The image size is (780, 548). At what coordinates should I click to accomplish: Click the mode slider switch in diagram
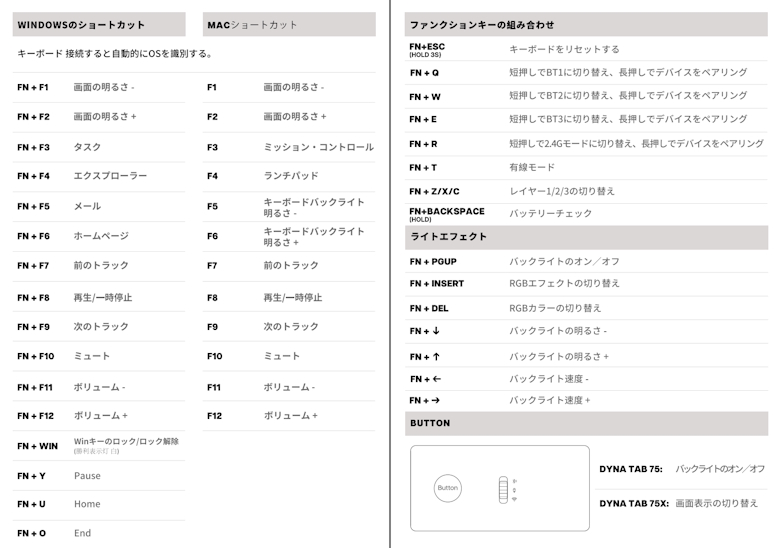coord(503,489)
